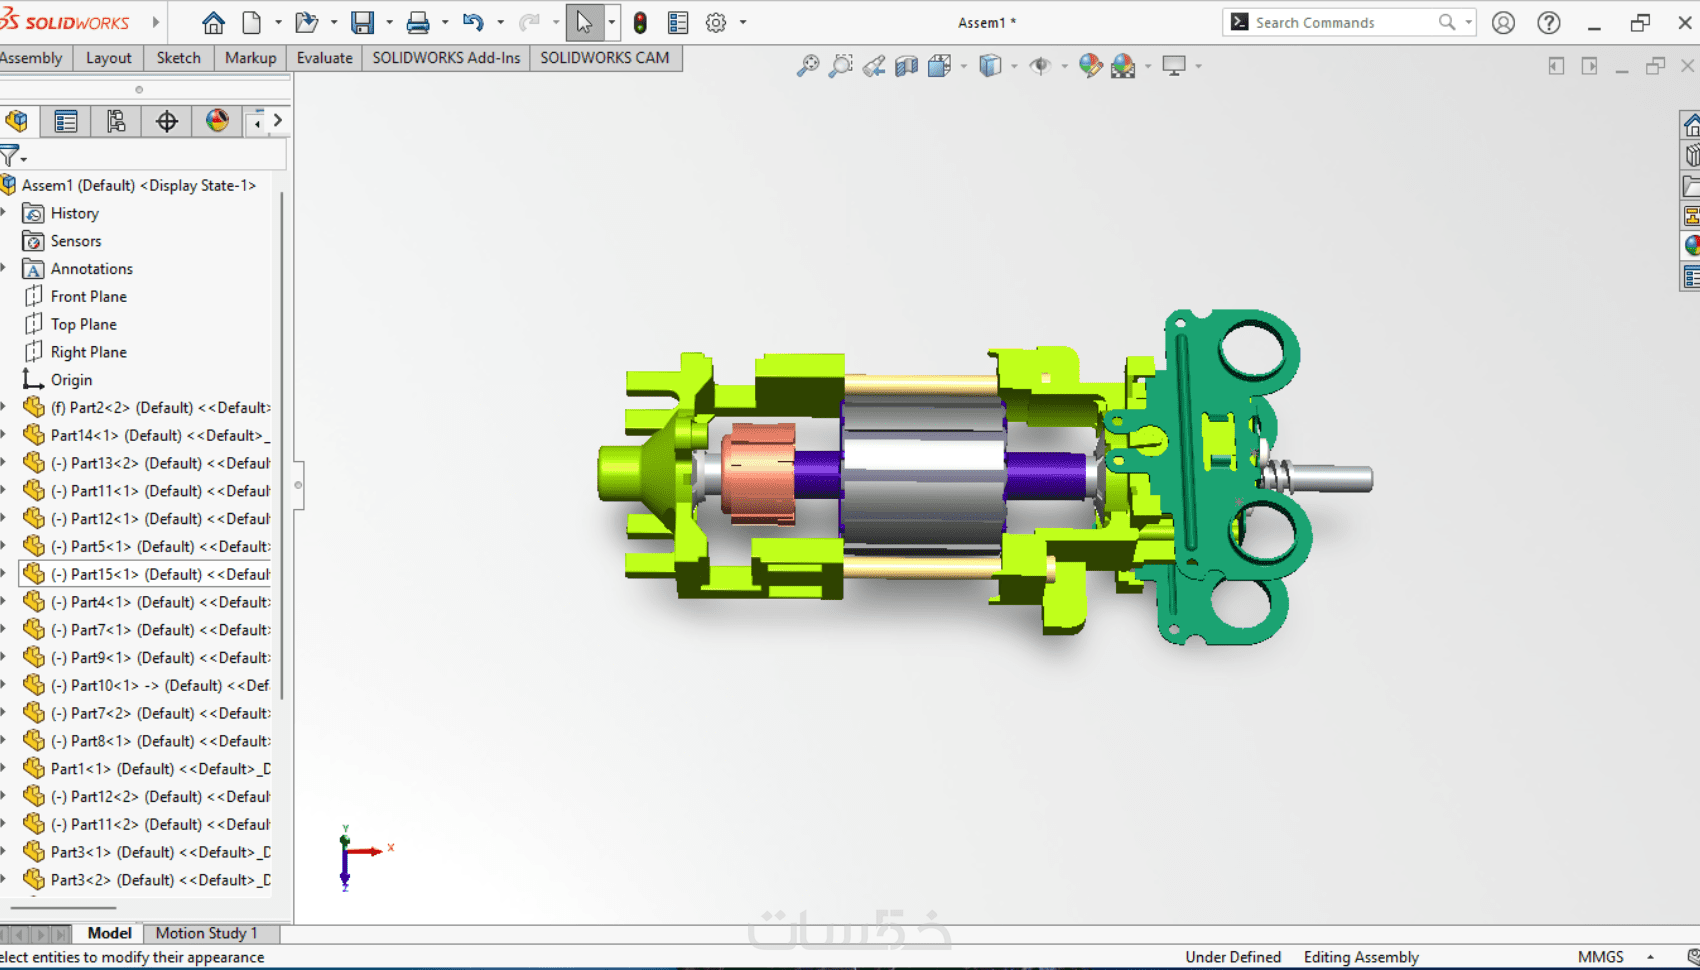
Task: Switch to the DisplayManager tab icon
Action: click(x=217, y=122)
